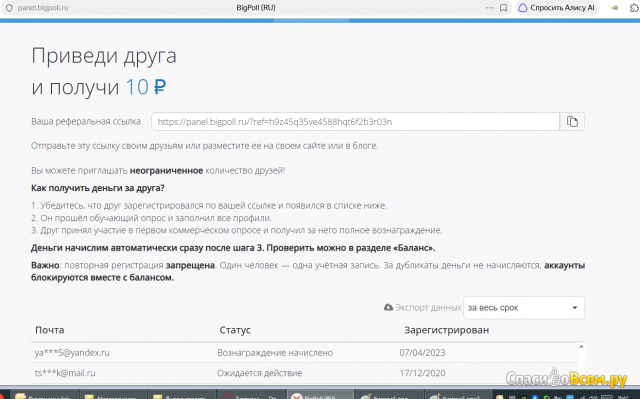The height and width of the screenshot is (399, 640).
Task: Sort by the 'Почта' column header
Action: pos(49,330)
